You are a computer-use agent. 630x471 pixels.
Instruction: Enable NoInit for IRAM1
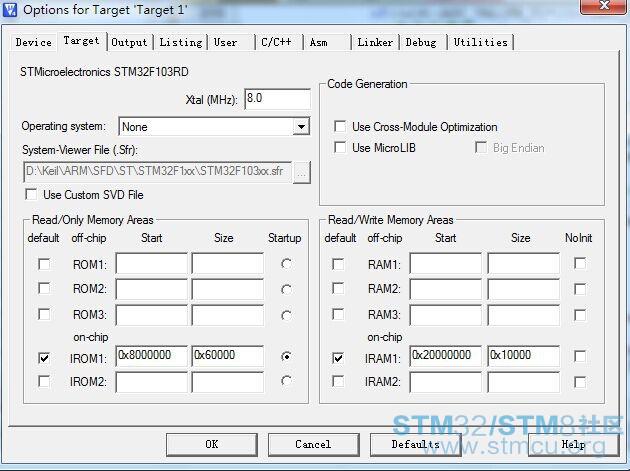click(580, 356)
